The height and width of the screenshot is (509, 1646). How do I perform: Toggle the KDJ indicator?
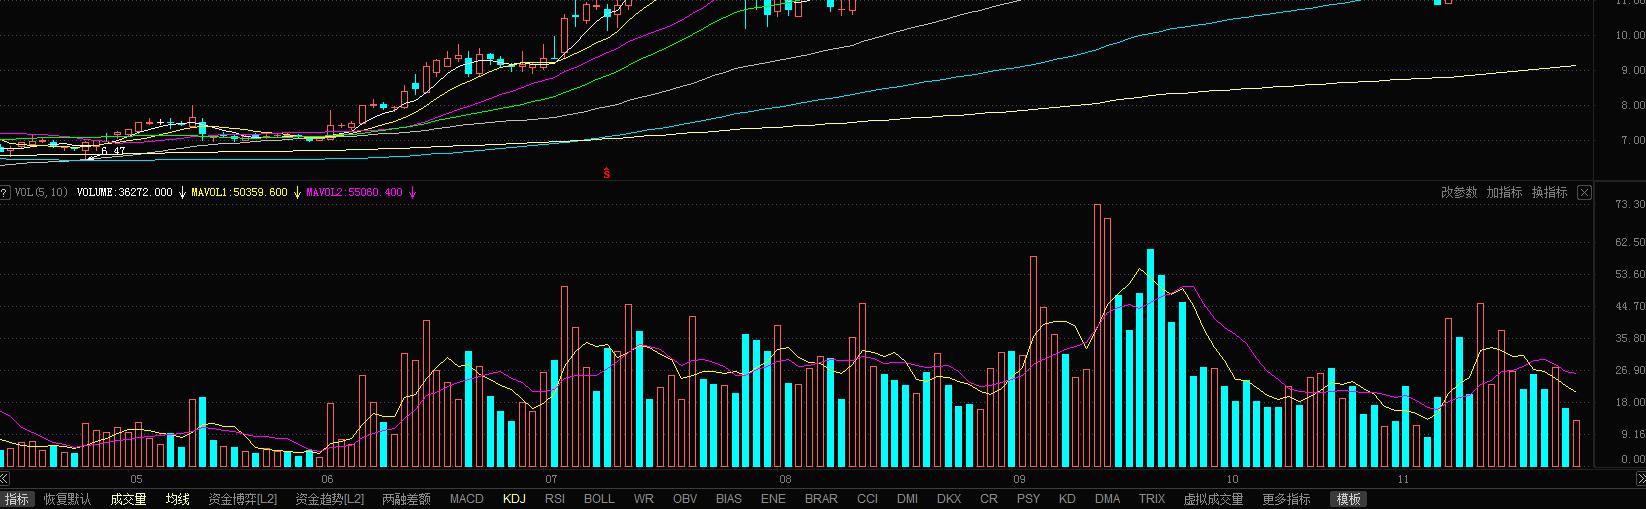click(x=514, y=499)
